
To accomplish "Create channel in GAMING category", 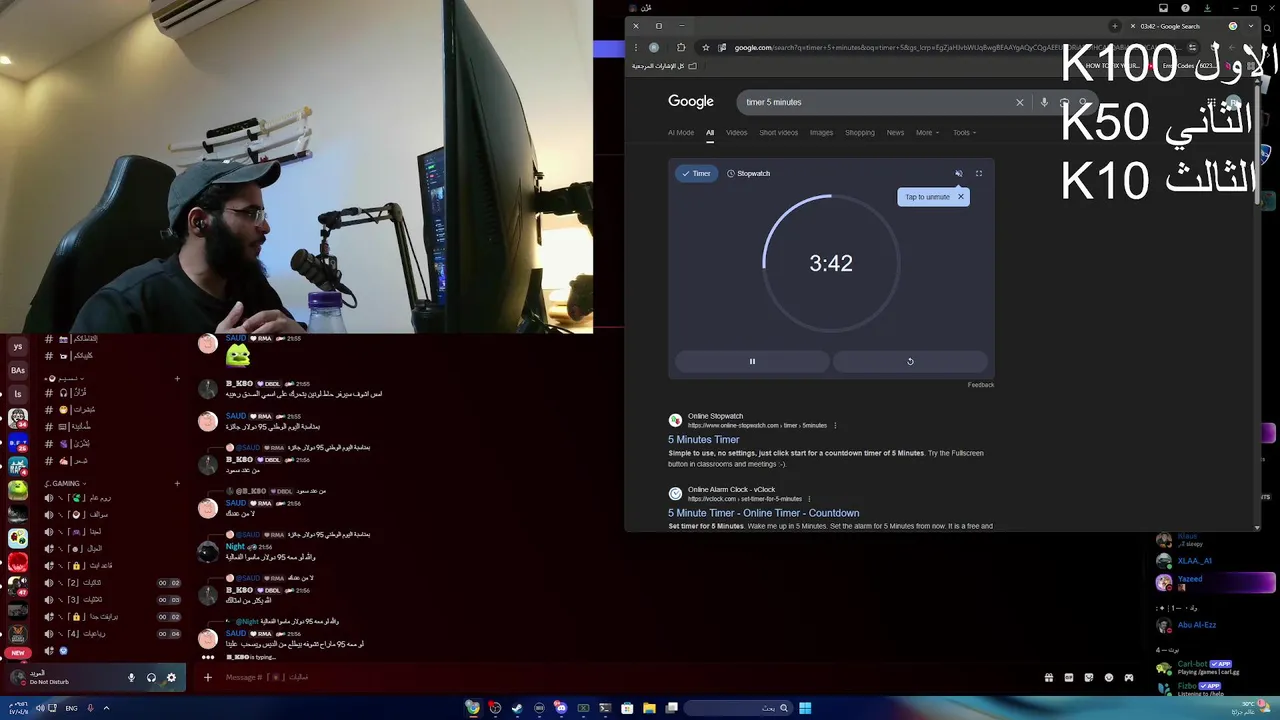I will click(177, 484).
